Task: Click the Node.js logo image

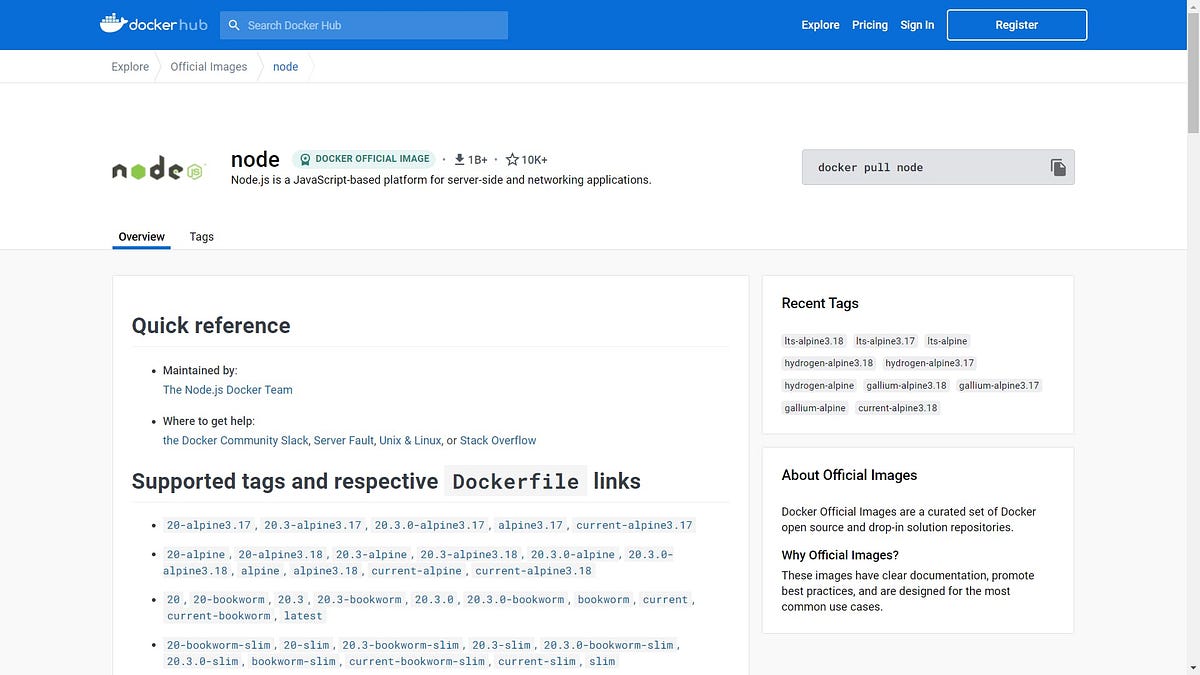Action: click(157, 168)
